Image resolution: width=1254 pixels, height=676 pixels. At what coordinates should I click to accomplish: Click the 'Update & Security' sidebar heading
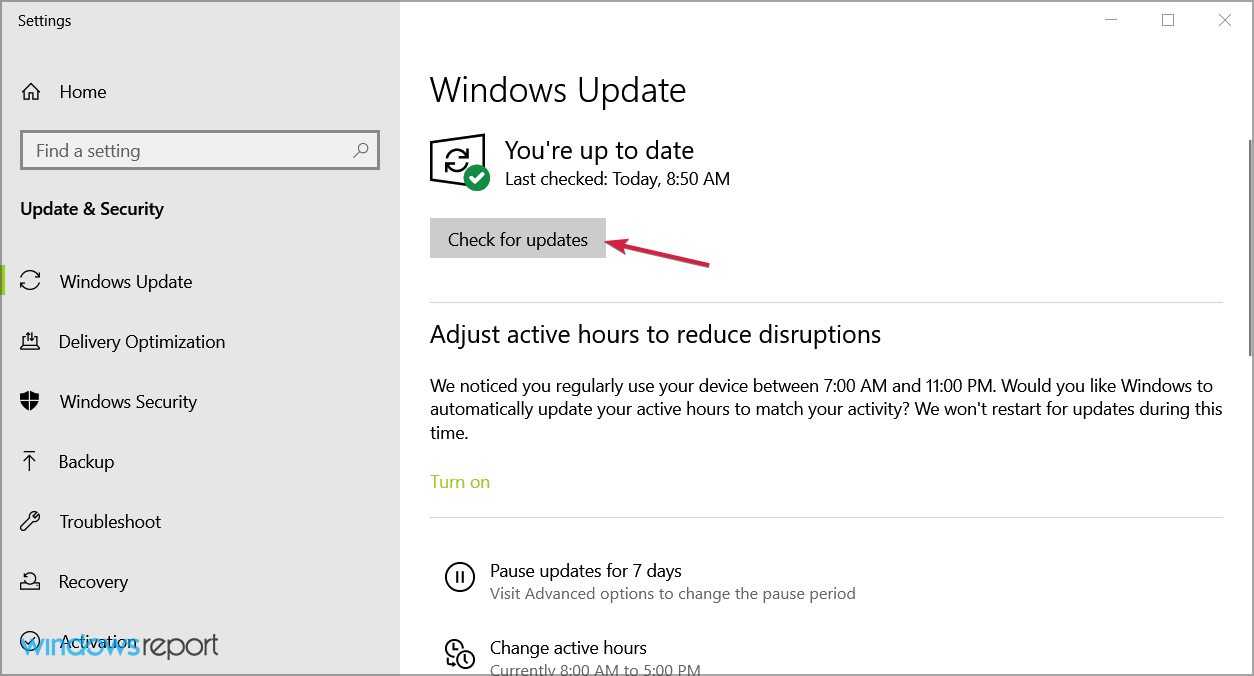point(92,209)
